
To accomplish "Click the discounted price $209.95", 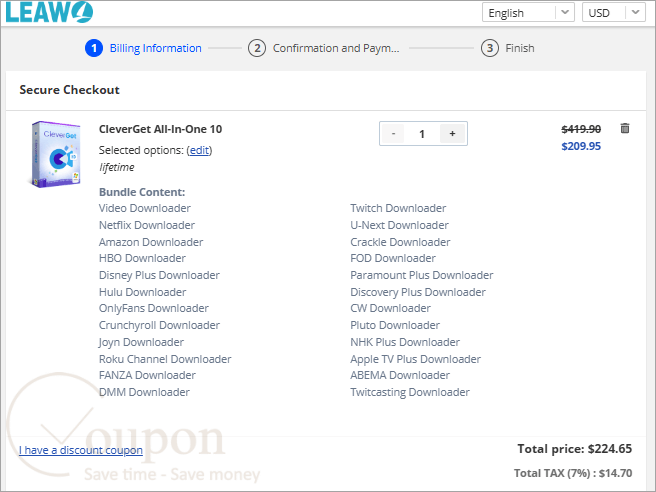I will (581, 146).
